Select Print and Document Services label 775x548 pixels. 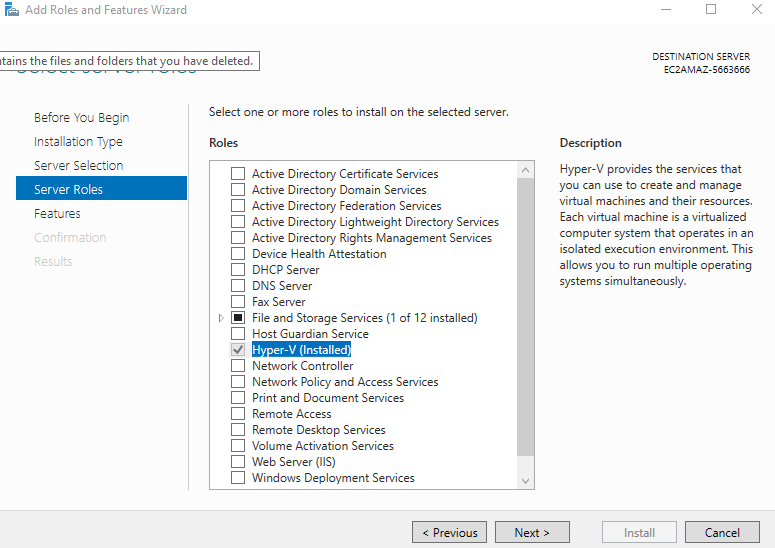[328, 398]
